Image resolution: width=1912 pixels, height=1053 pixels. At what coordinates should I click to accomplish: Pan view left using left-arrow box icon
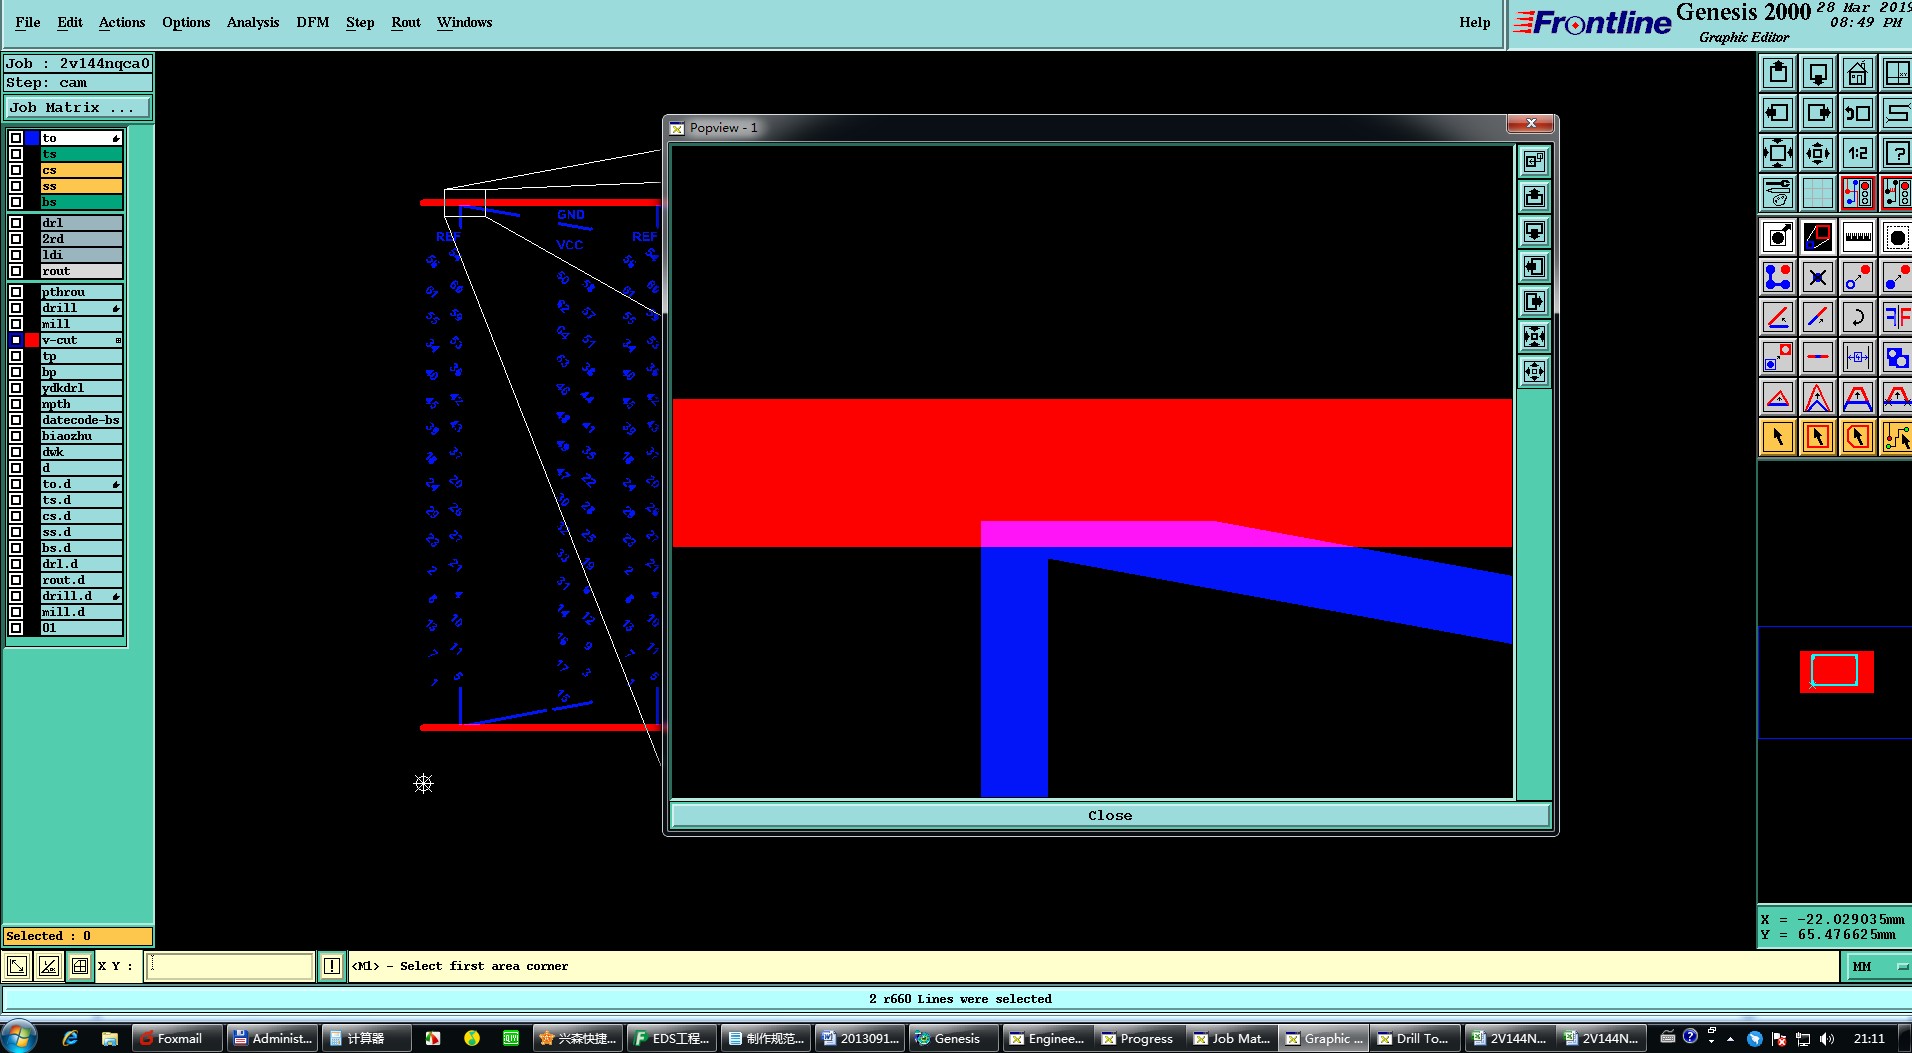click(1778, 113)
